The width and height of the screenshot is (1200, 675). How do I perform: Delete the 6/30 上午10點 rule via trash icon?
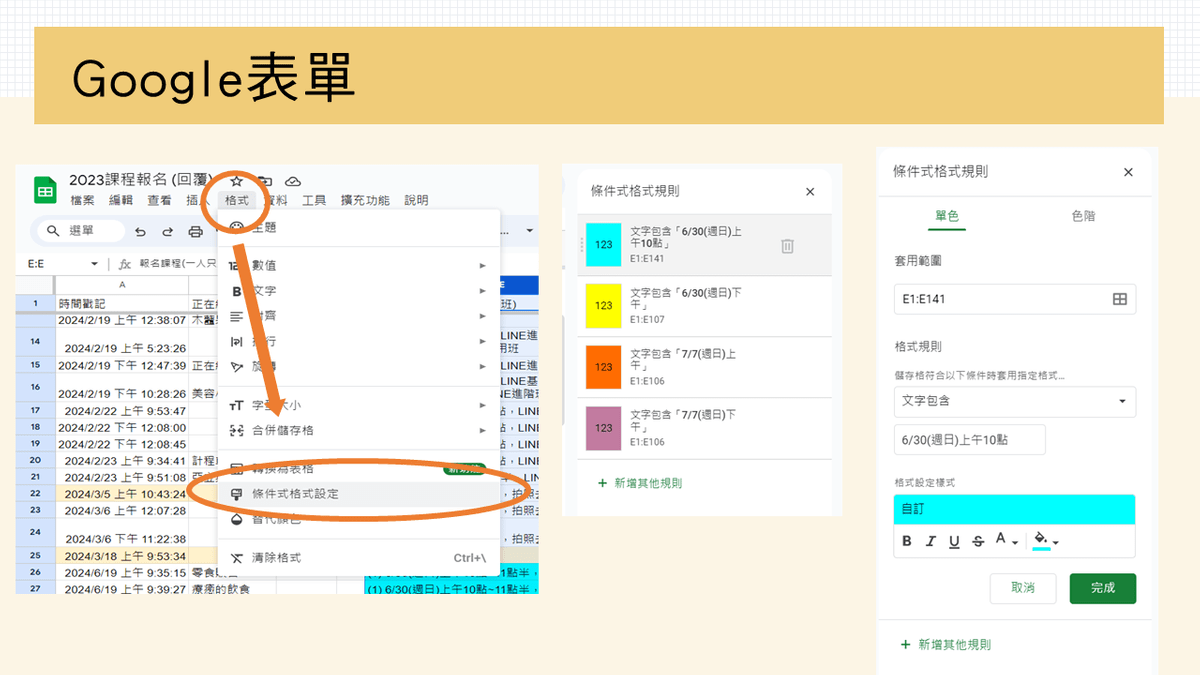[787, 245]
